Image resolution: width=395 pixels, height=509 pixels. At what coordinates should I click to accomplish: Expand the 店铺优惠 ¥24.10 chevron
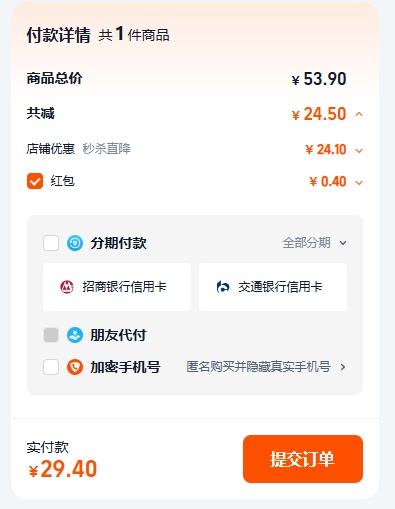359,150
